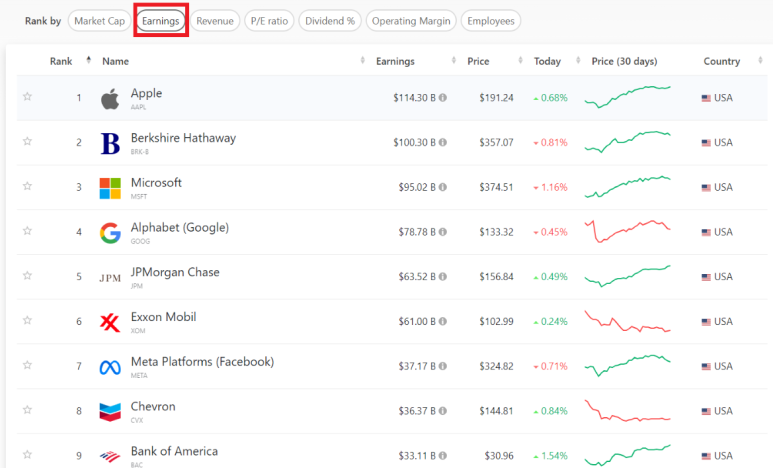Switch ranking to P/E ratio
This screenshot has height=468, width=773.
tap(269, 21)
